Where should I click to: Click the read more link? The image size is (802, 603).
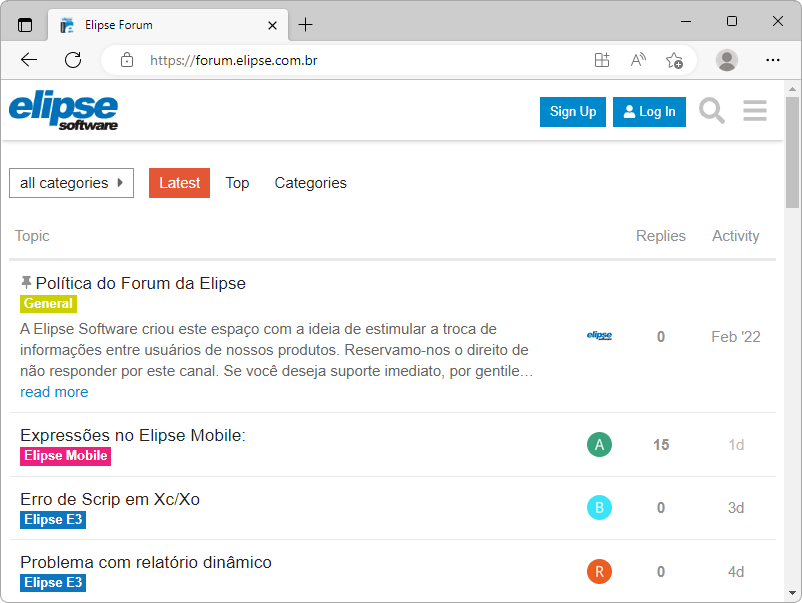pos(54,391)
